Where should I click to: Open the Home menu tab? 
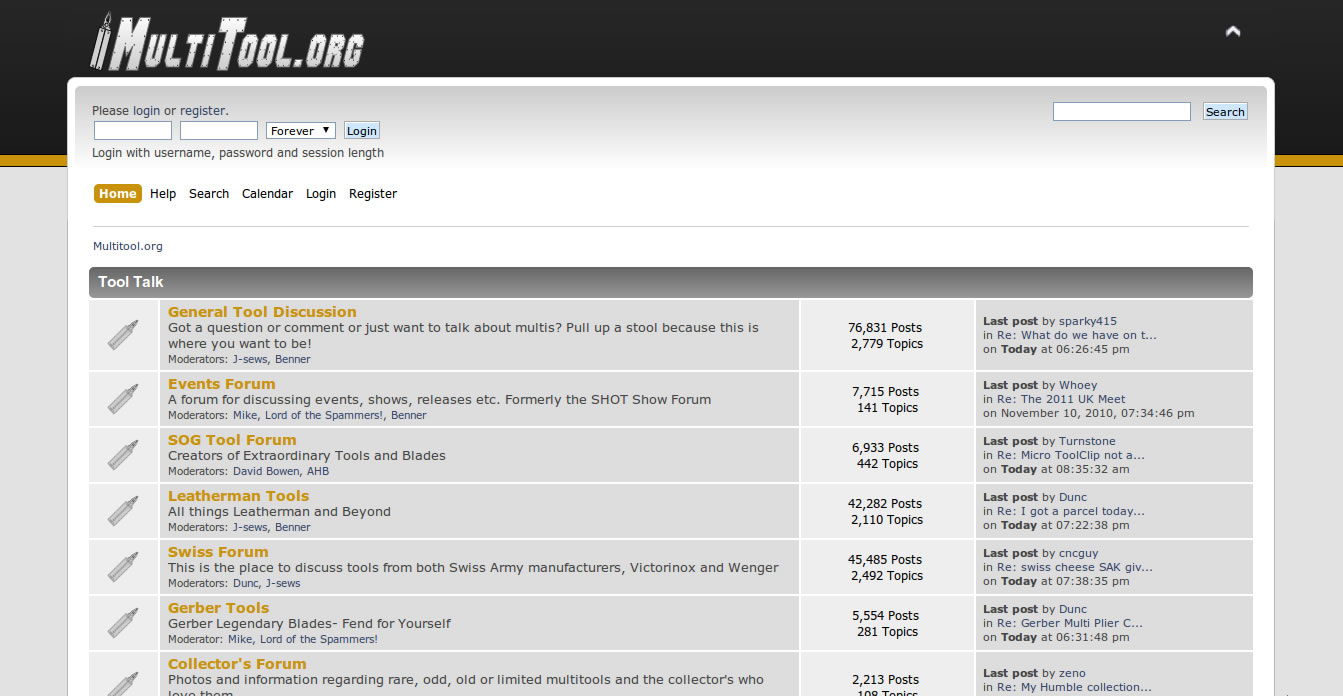(118, 194)
